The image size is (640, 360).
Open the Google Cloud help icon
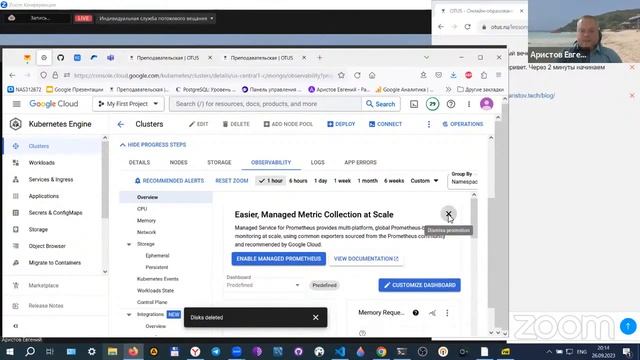coord(451,104)
